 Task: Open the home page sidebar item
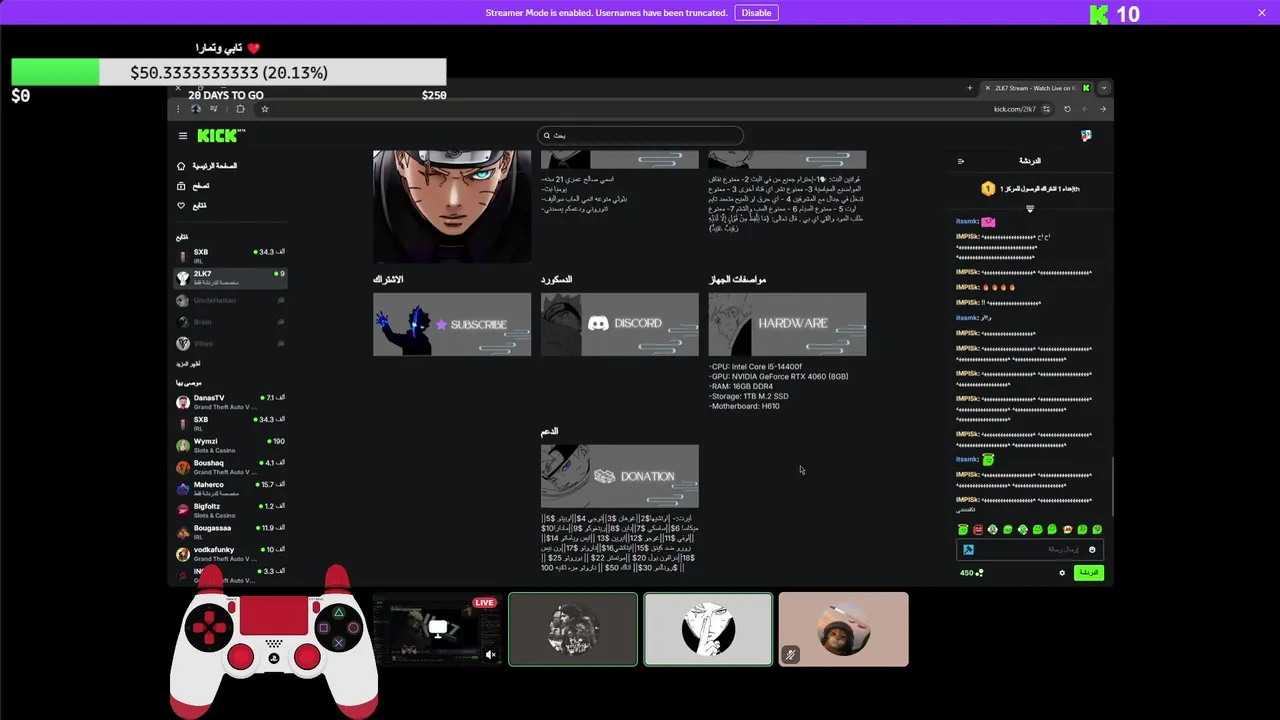[208, 166]
